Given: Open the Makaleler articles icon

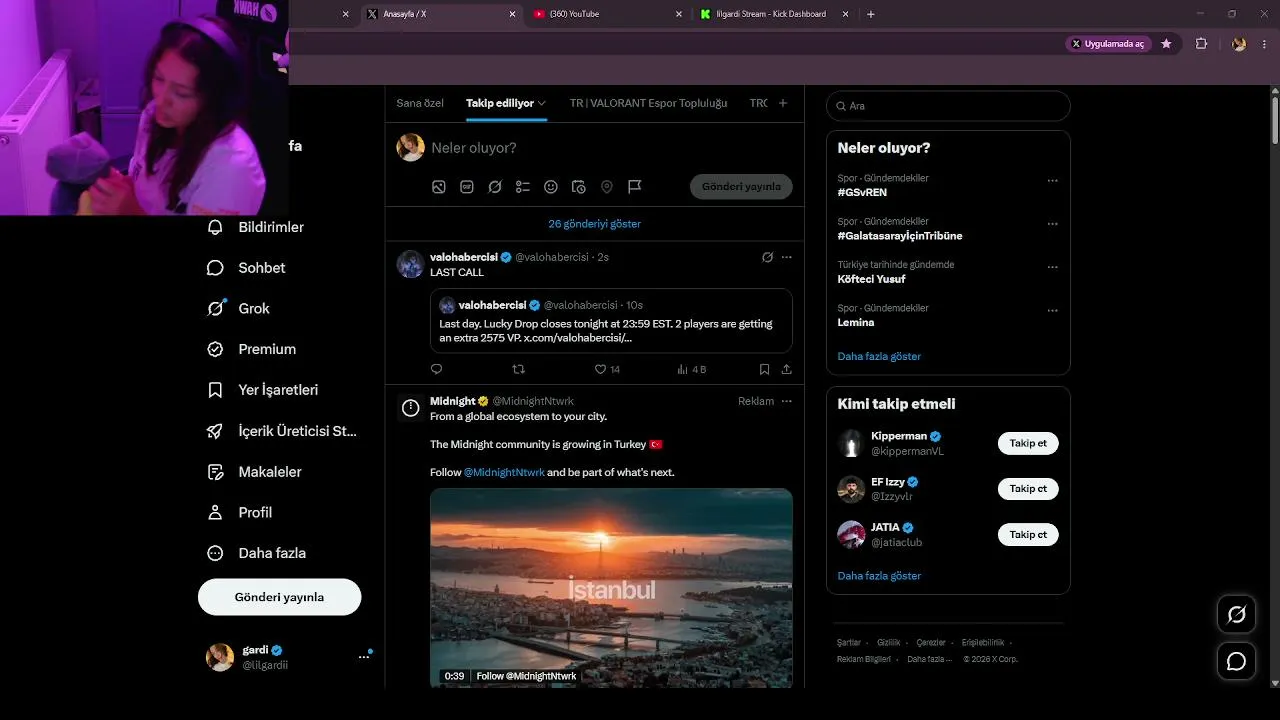Looking at the screenshot, I should tap(215, 471).
